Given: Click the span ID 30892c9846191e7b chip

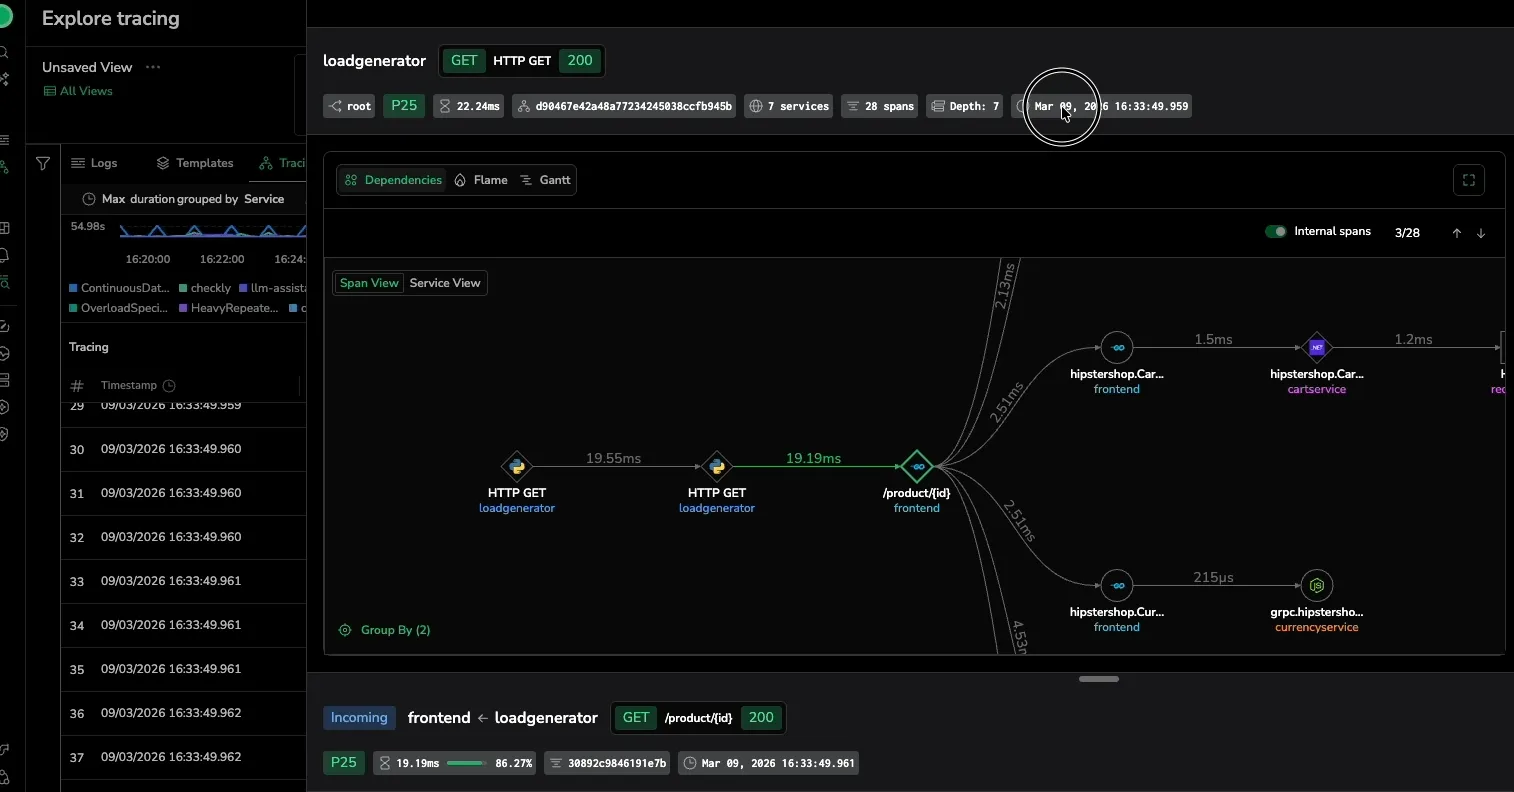Looking at the screenshot, I should point(607,763).
